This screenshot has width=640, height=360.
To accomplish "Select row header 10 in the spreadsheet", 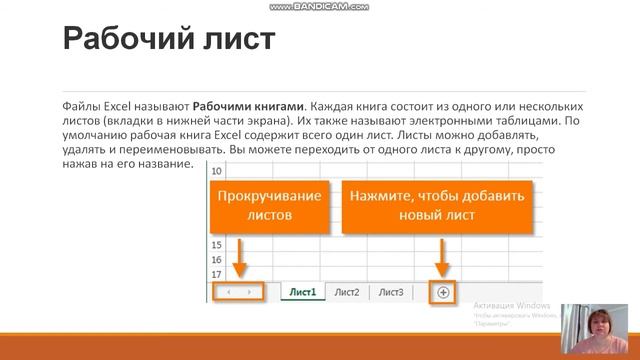I will click(216, 171).
